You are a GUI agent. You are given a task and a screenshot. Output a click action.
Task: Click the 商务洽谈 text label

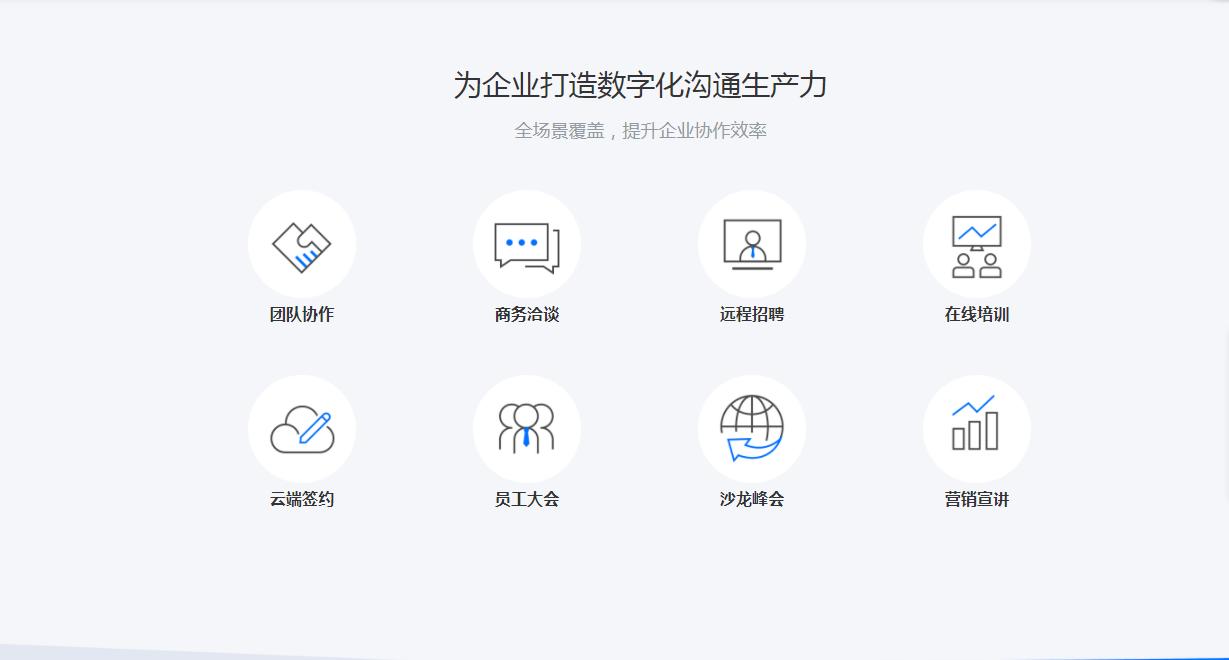(527, 314)
